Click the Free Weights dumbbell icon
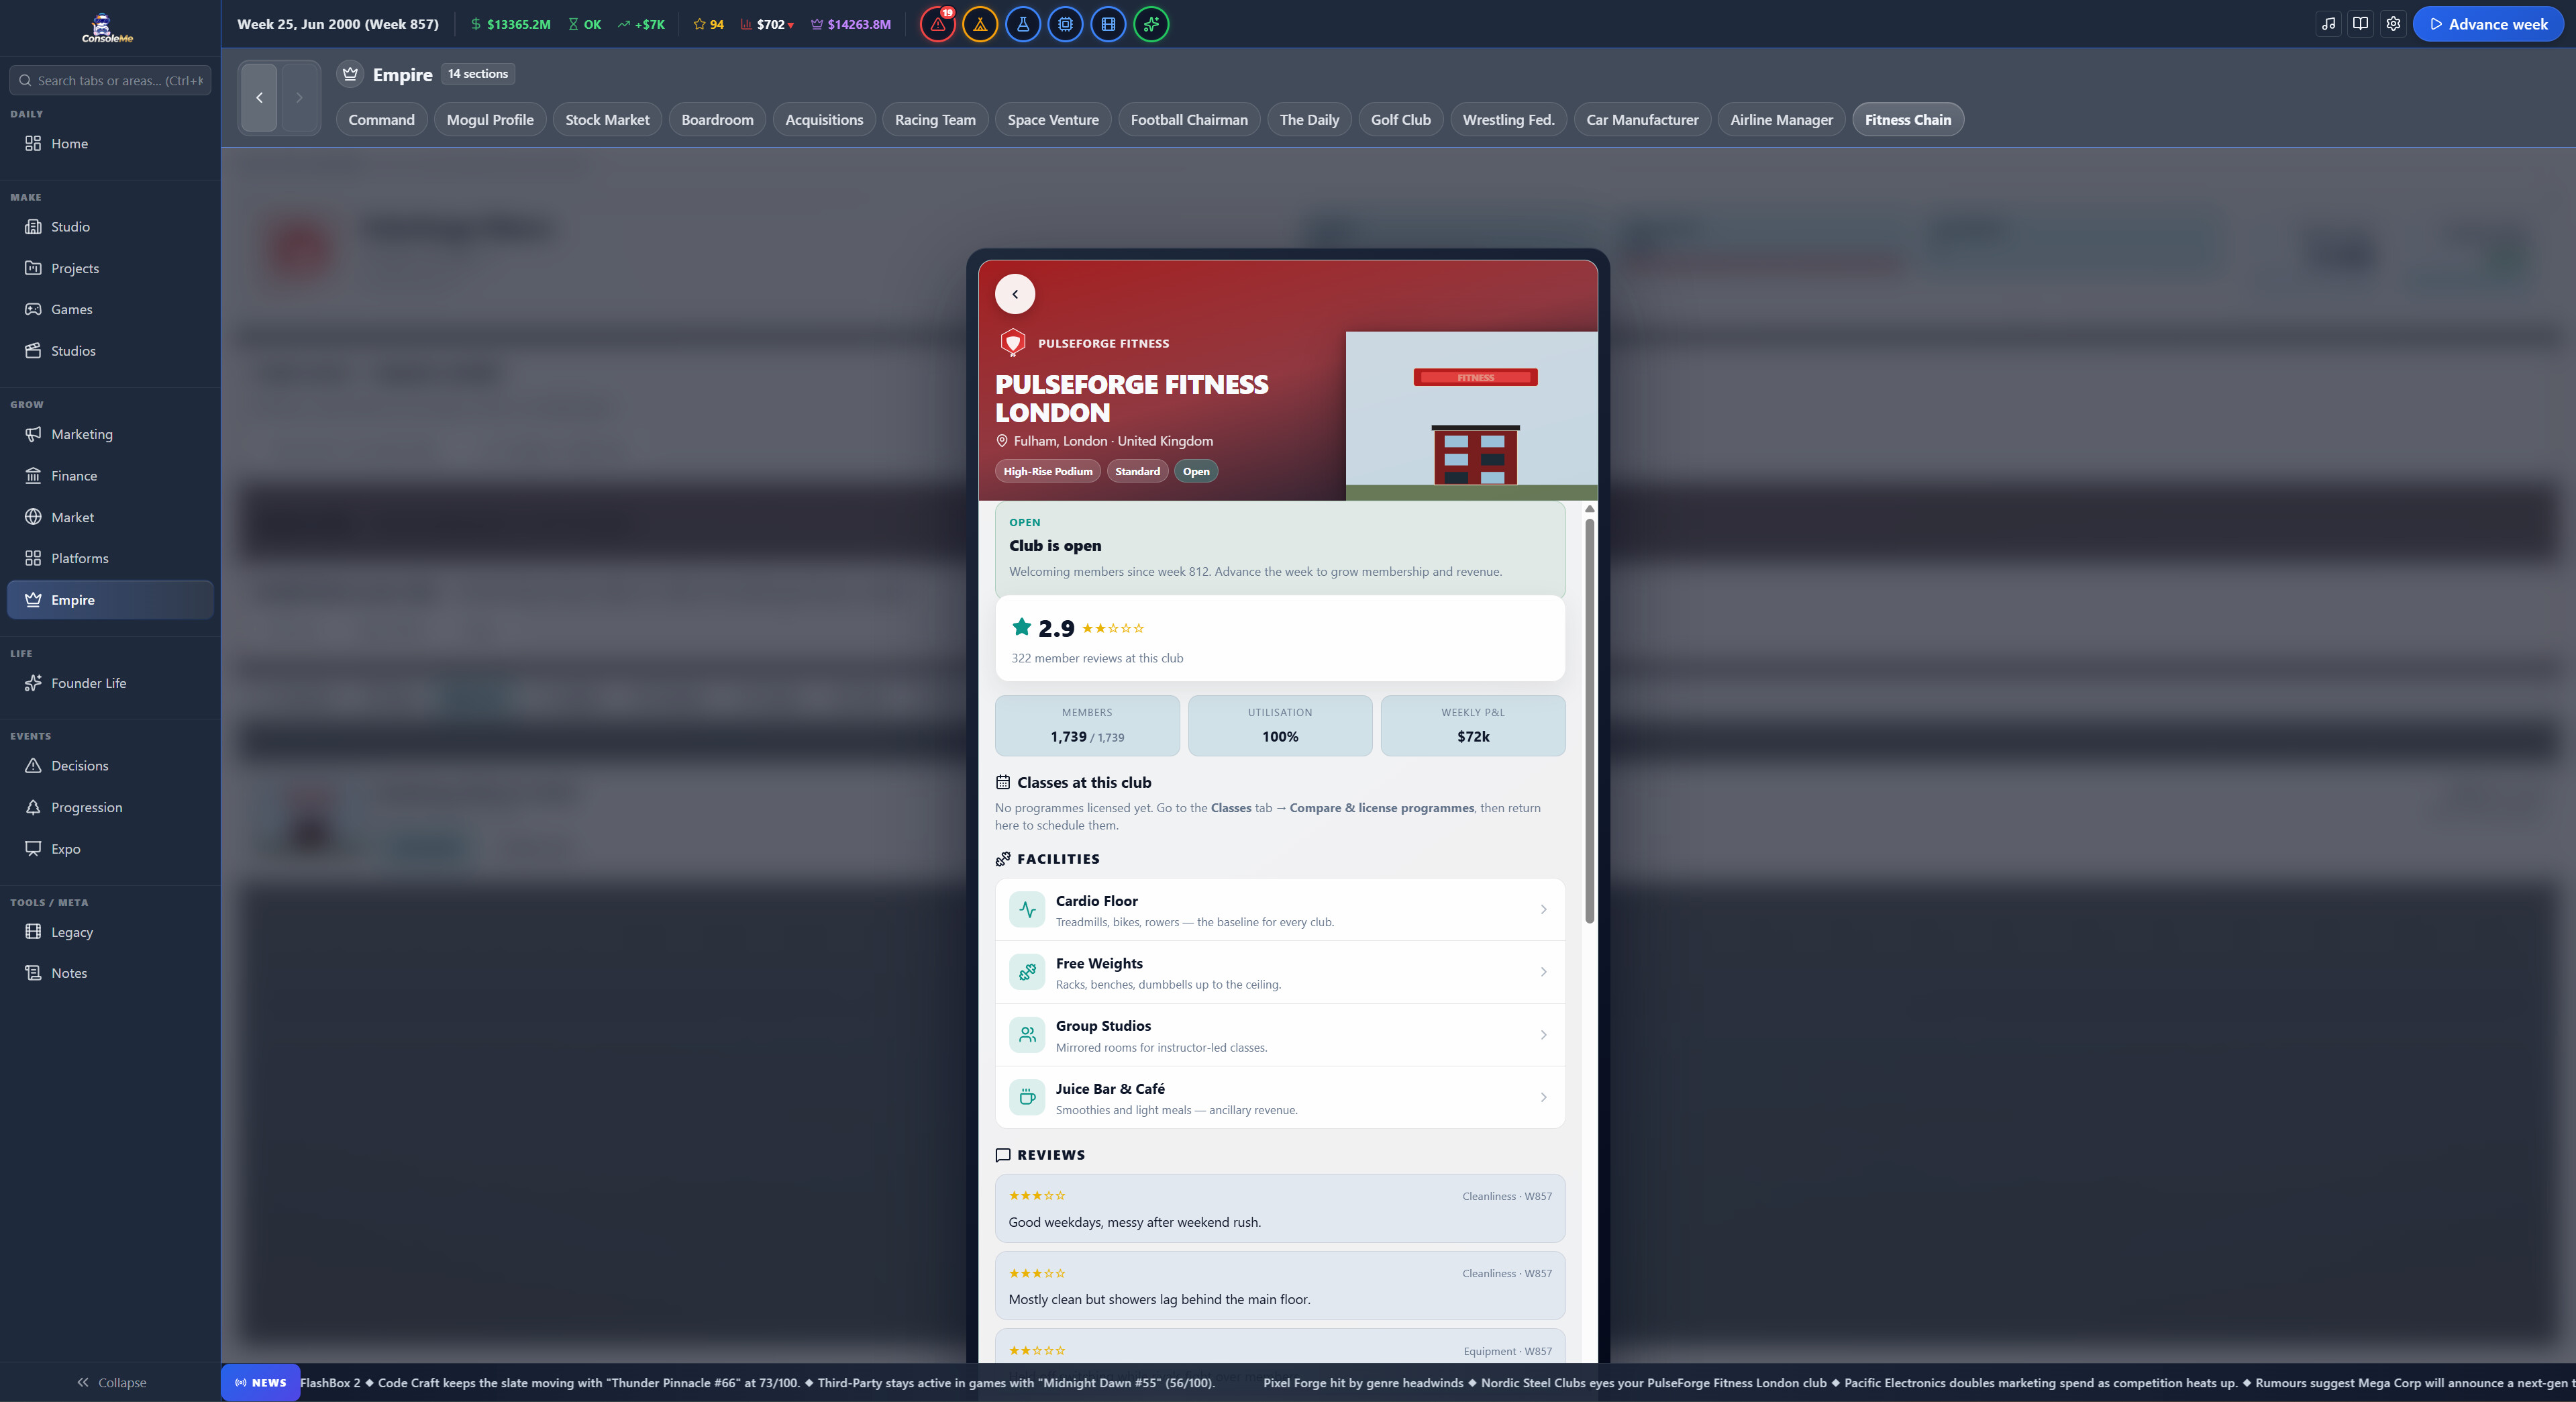Viewport: 2576px width, 1402px height. (x=1027, y=972)
